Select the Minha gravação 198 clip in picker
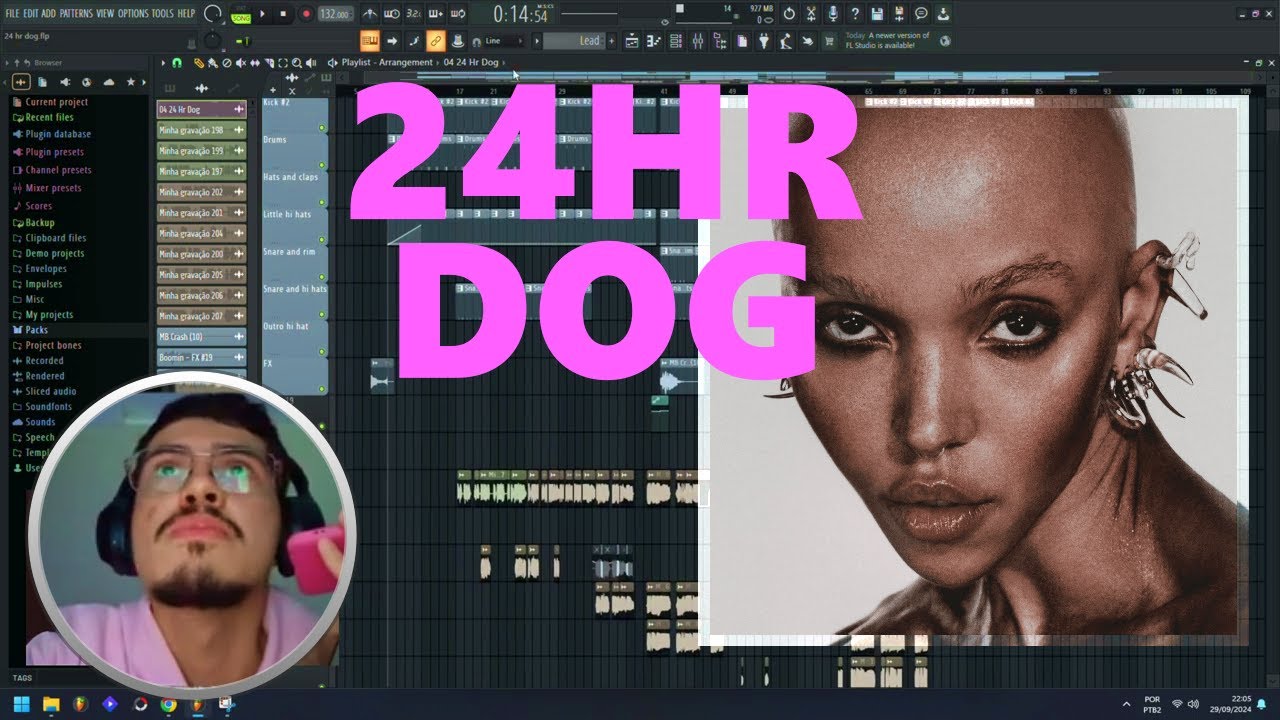Image resolution: width=1280 pixels, height=720 pixels. 201,130
